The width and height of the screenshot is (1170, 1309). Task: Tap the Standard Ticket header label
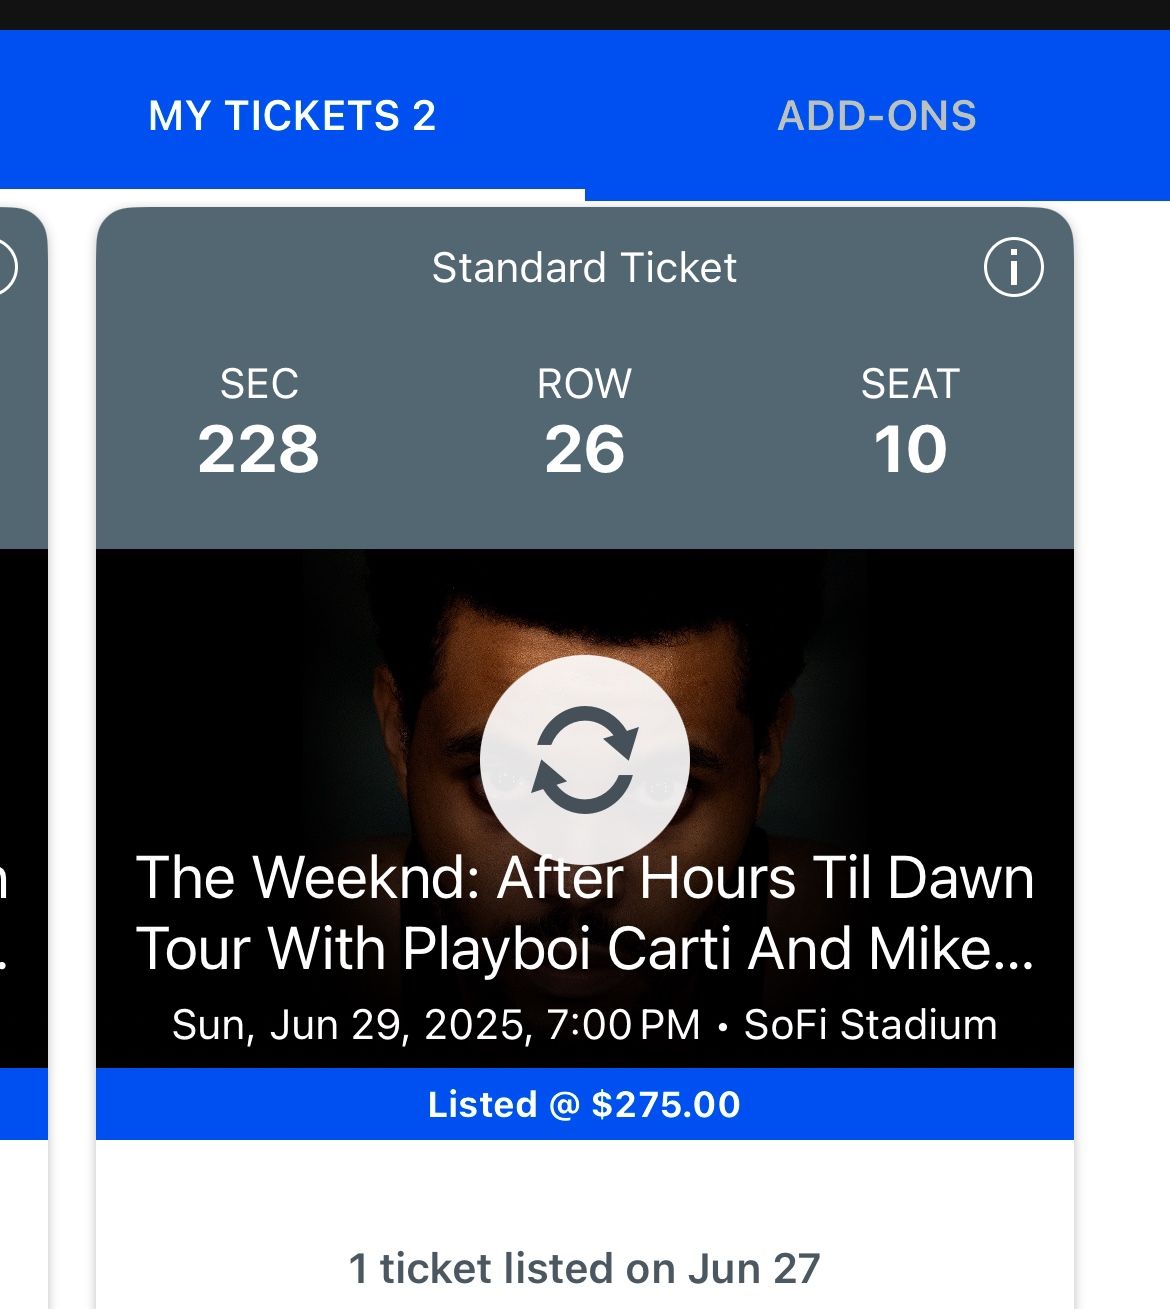pyautogui.click(x=585, y=268)
